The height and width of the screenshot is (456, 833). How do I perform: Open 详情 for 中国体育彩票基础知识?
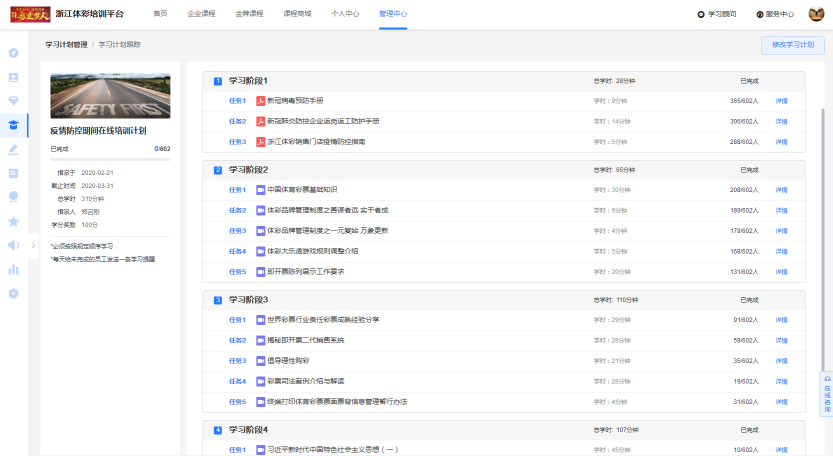point(781,190)
